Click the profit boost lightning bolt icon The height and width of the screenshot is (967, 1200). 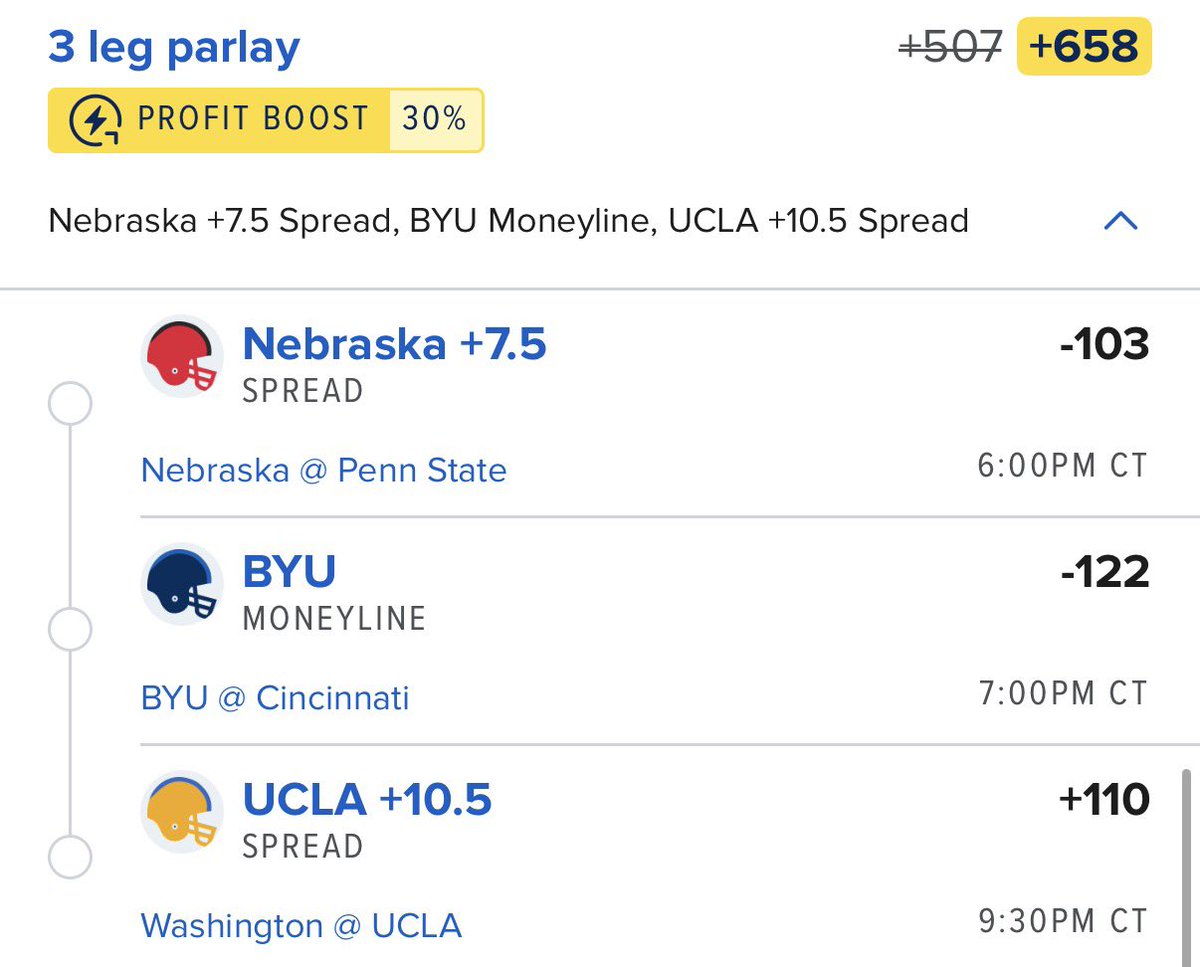[x=95, y=120]
